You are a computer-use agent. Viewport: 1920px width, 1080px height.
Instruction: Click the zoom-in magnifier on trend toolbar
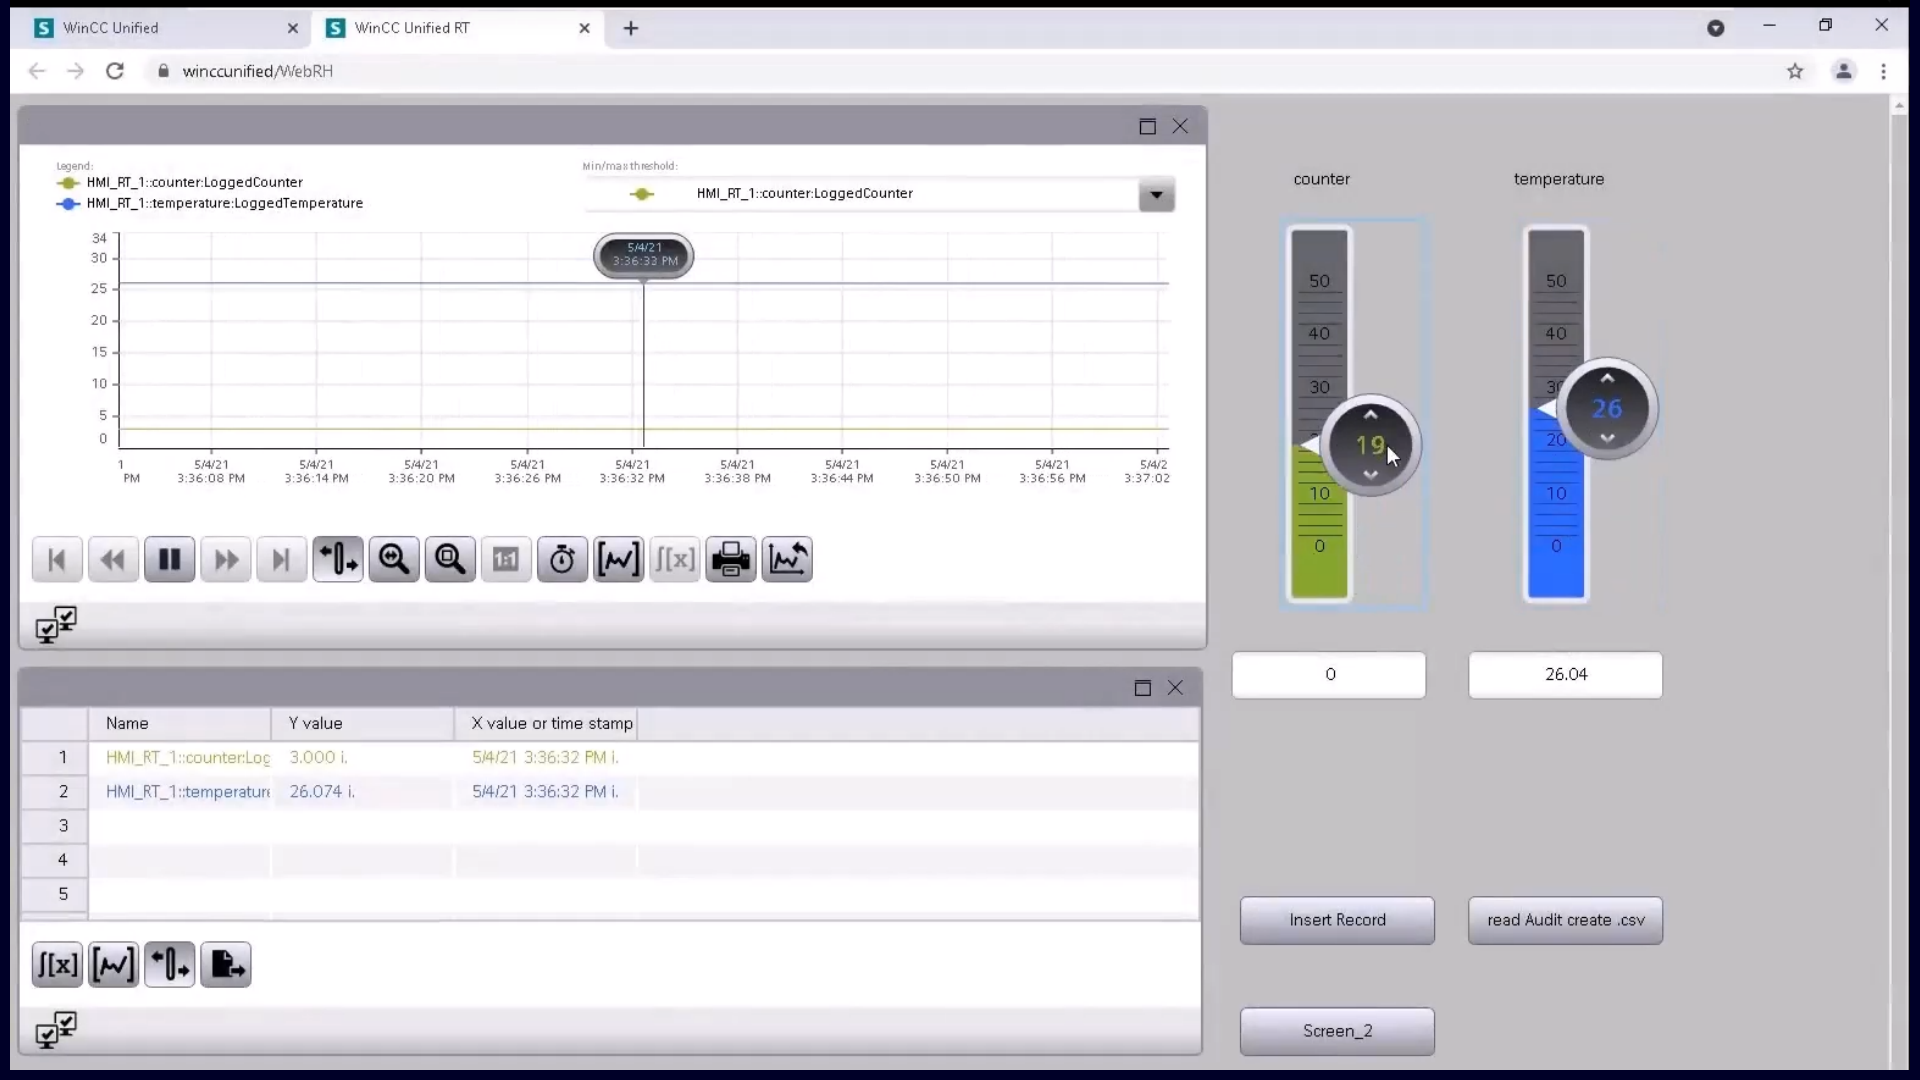click(x=394, y=560)
